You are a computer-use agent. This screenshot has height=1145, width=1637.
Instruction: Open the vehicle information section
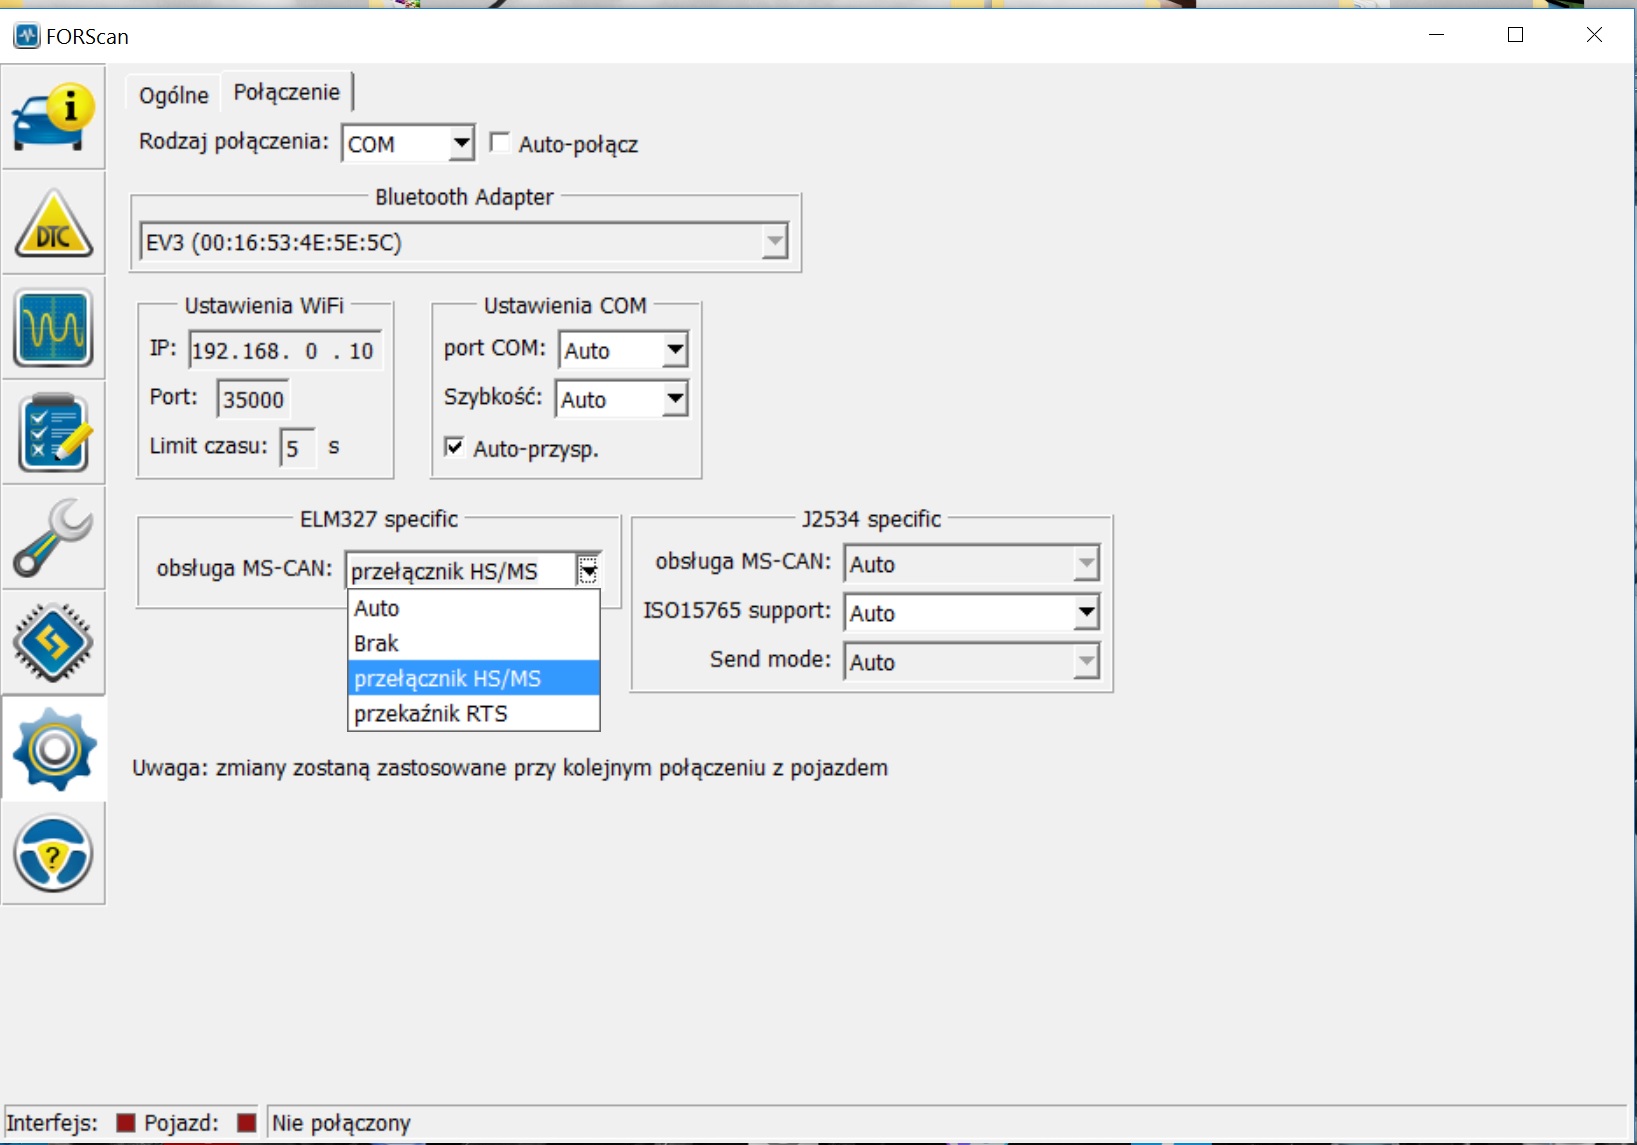pos(53,117)
